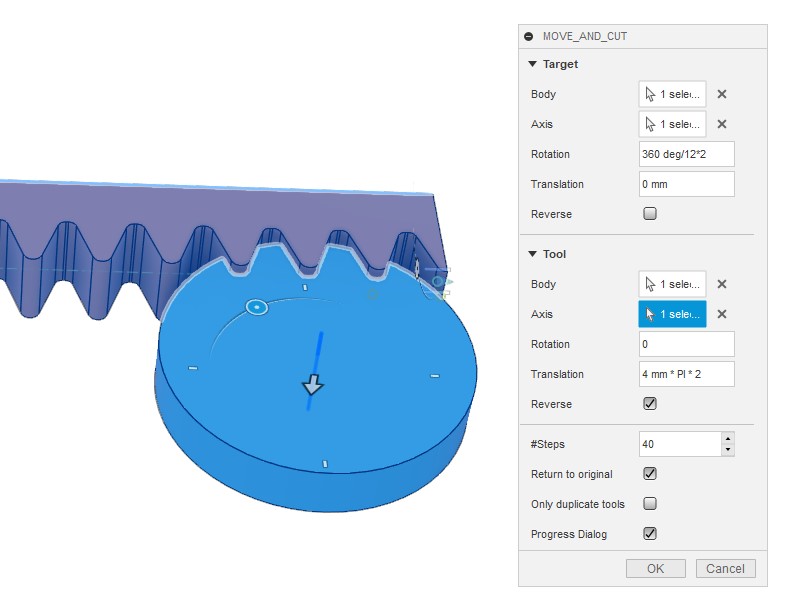Increase #Steps with the up arrow

coord(727,438)
